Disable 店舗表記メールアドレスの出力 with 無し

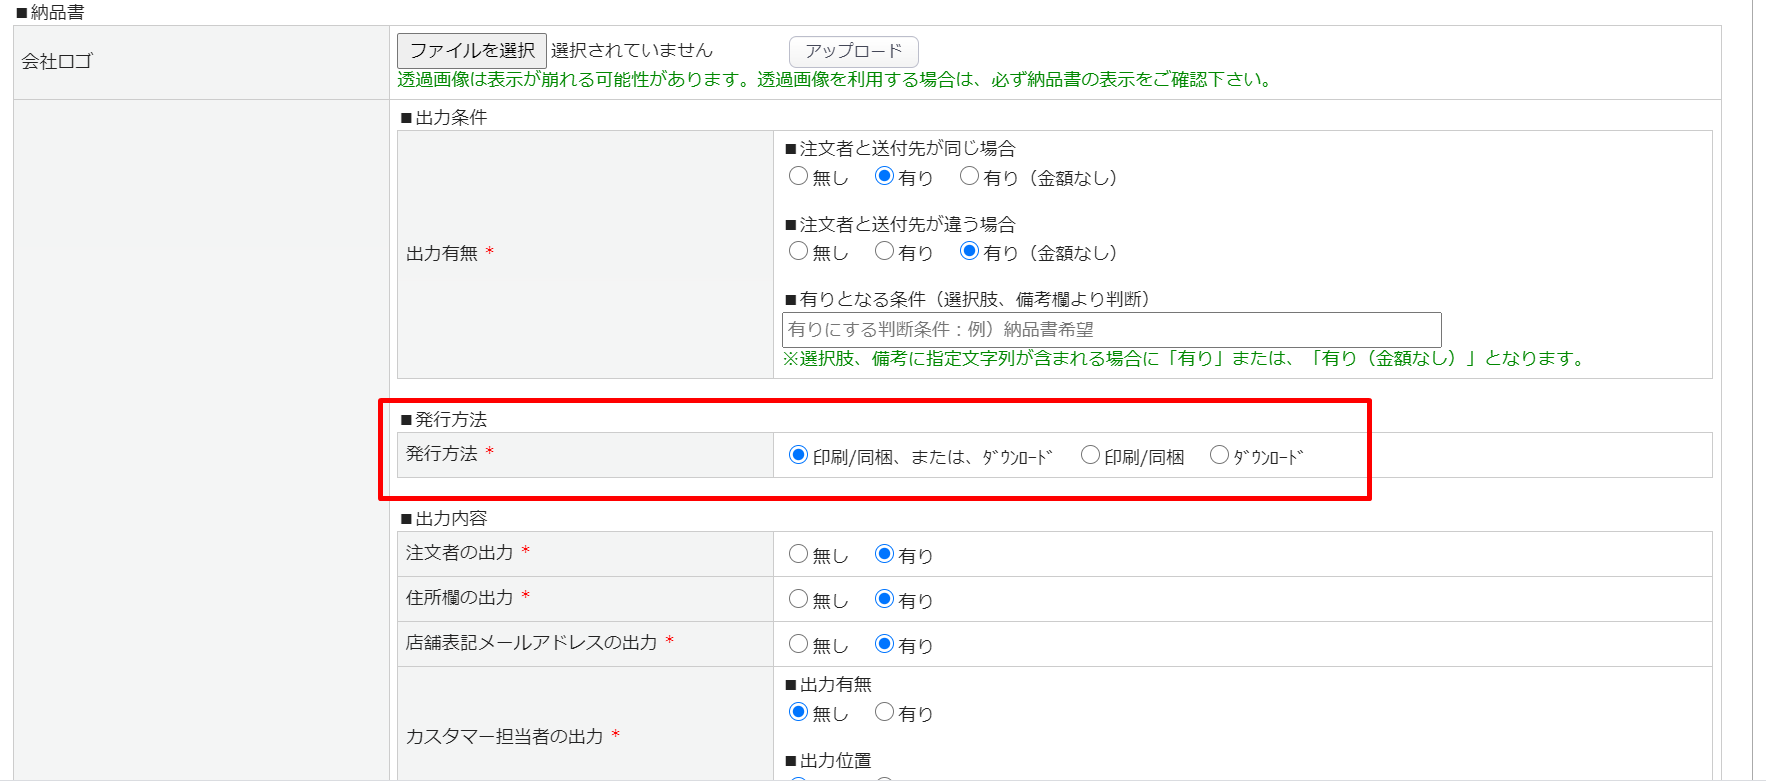(798, 644)
